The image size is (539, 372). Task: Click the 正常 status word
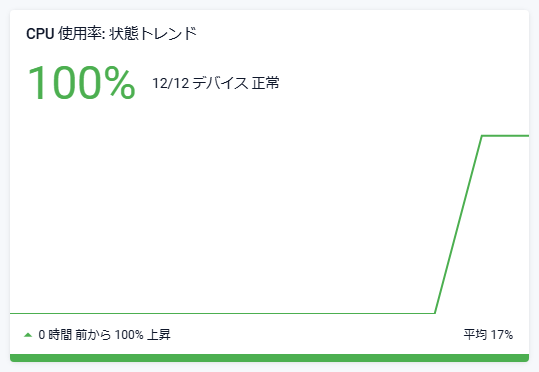(x=265, y=83)
